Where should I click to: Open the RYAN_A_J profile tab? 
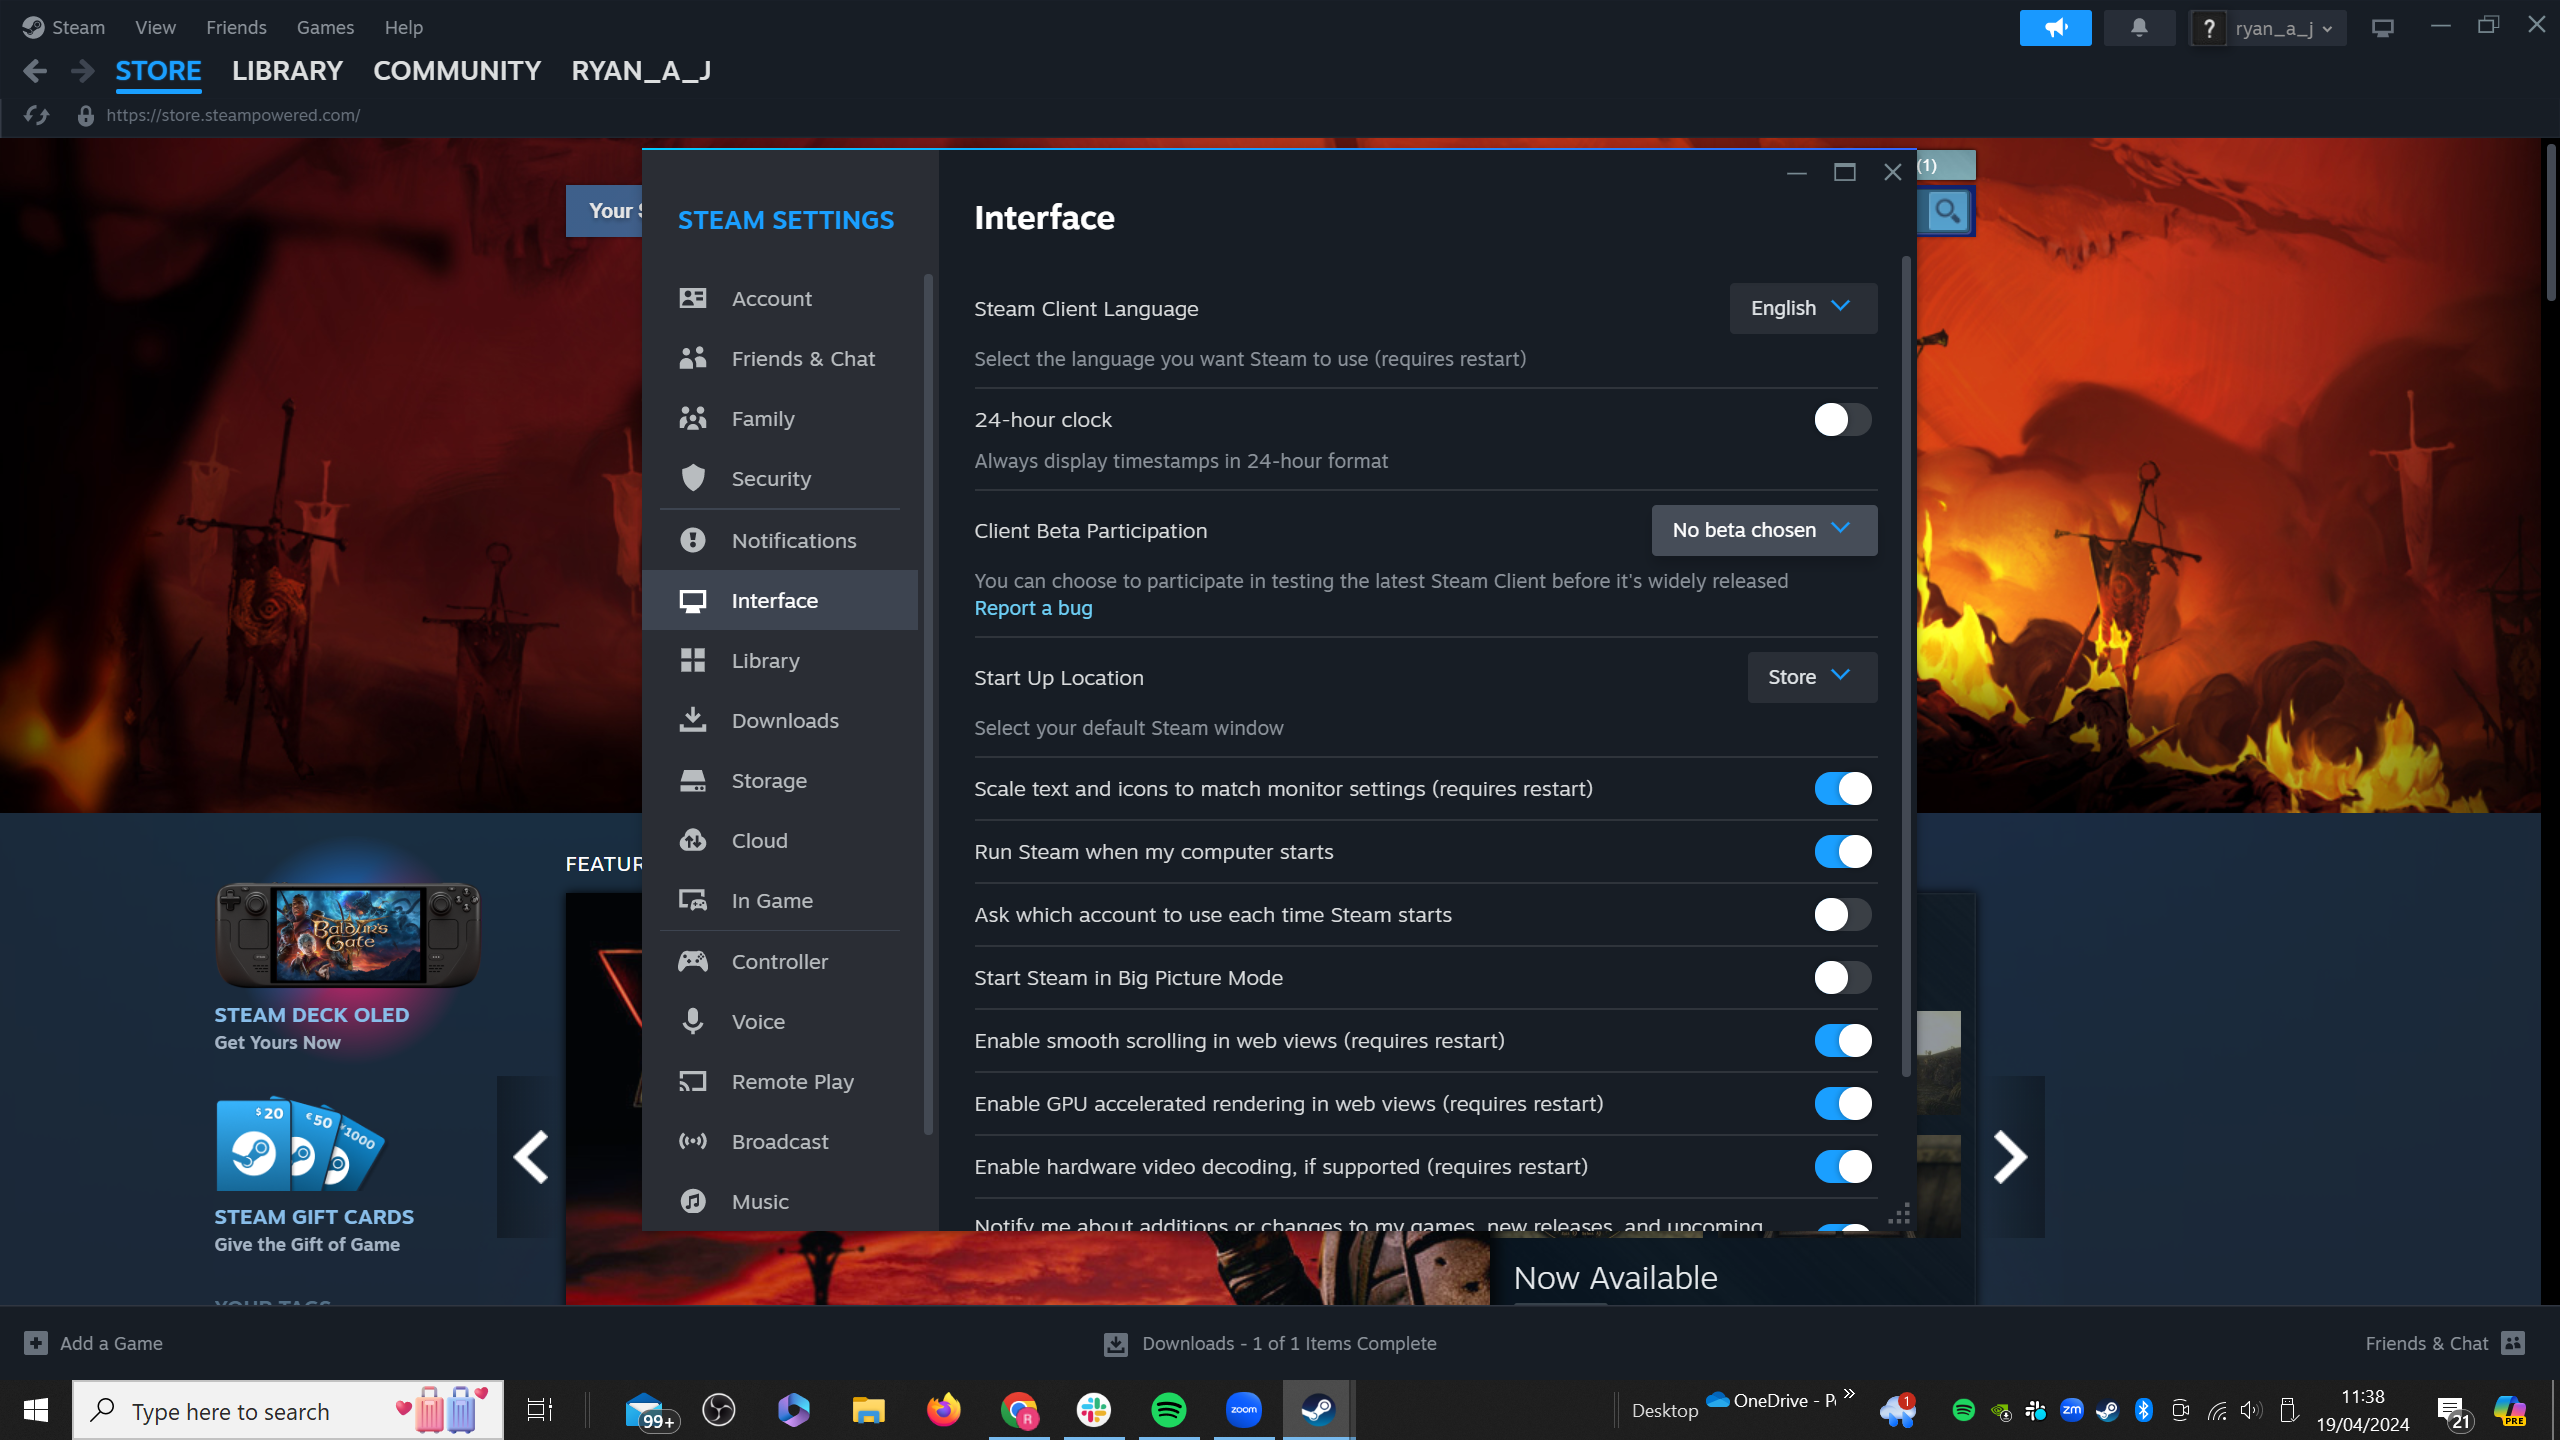pyautogui.click(x=641, y=71)
